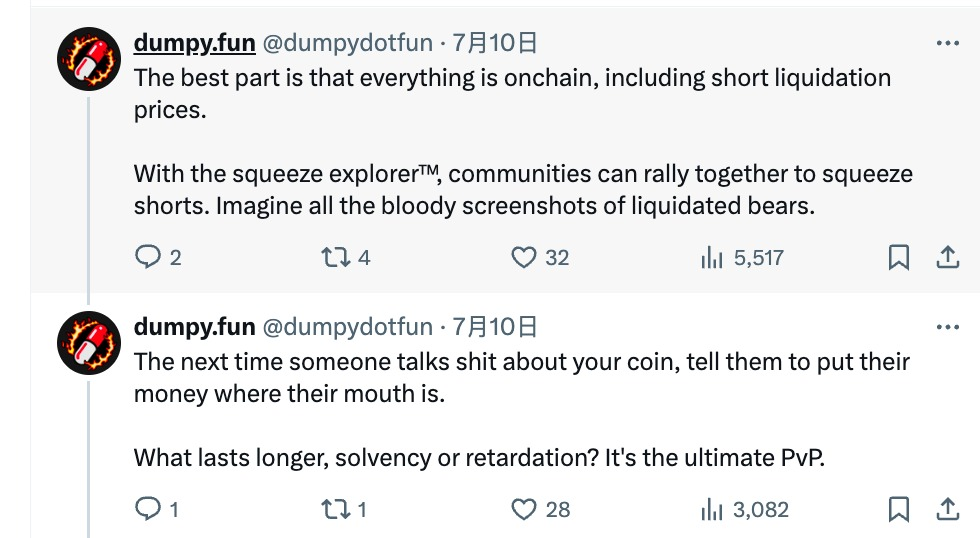Open dumpy.fun avatar on first tweet
Image resolution: width=980 pixels, height=538 pixels.
(x=89, y=60)
